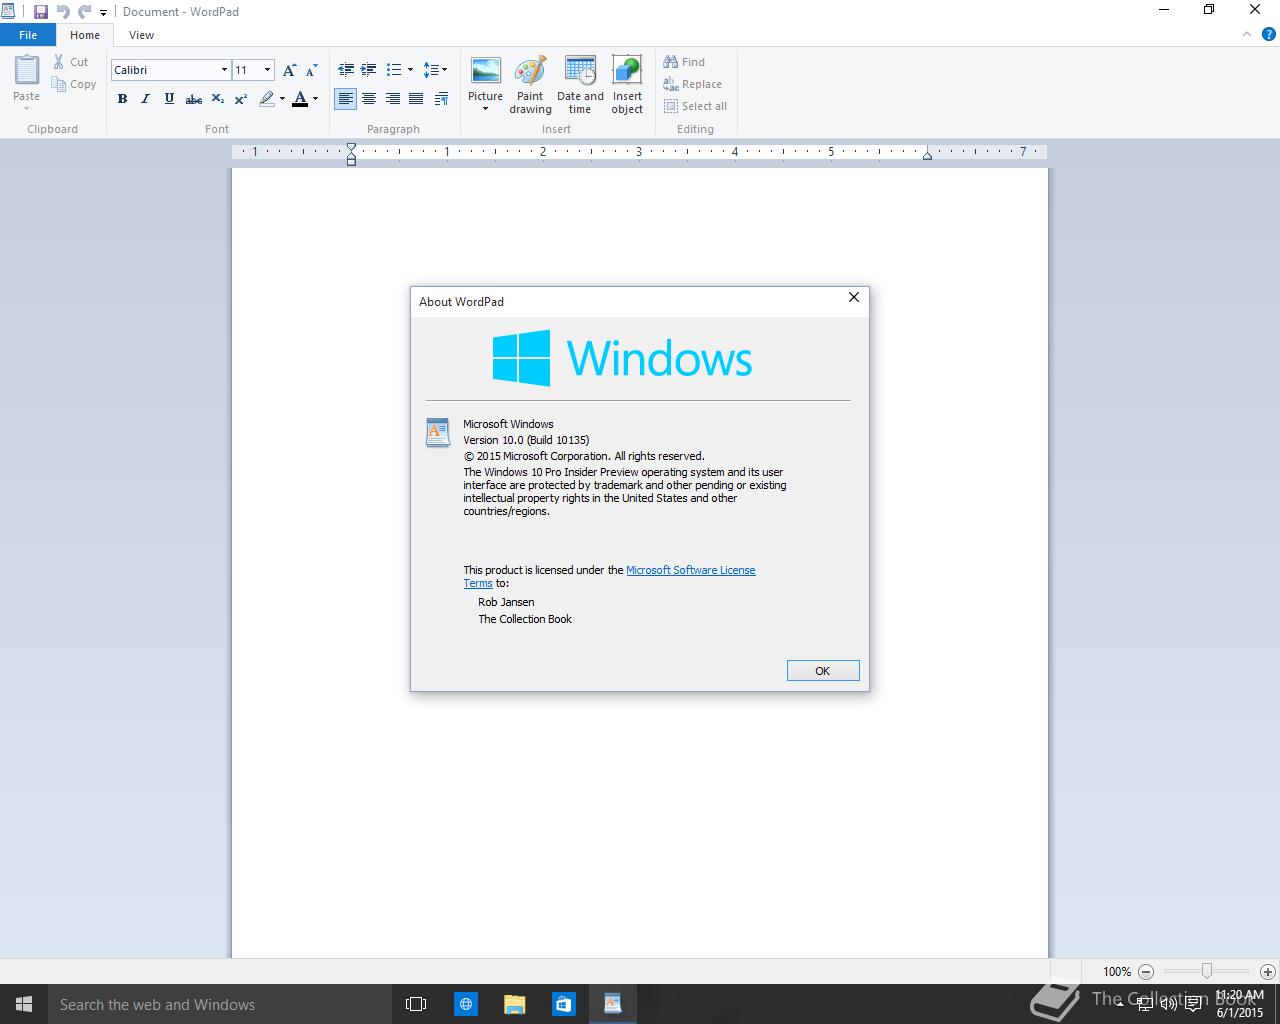Click Decrease indent icon
Viewport: 1280px width, 1024px height.
pos(346,70)
